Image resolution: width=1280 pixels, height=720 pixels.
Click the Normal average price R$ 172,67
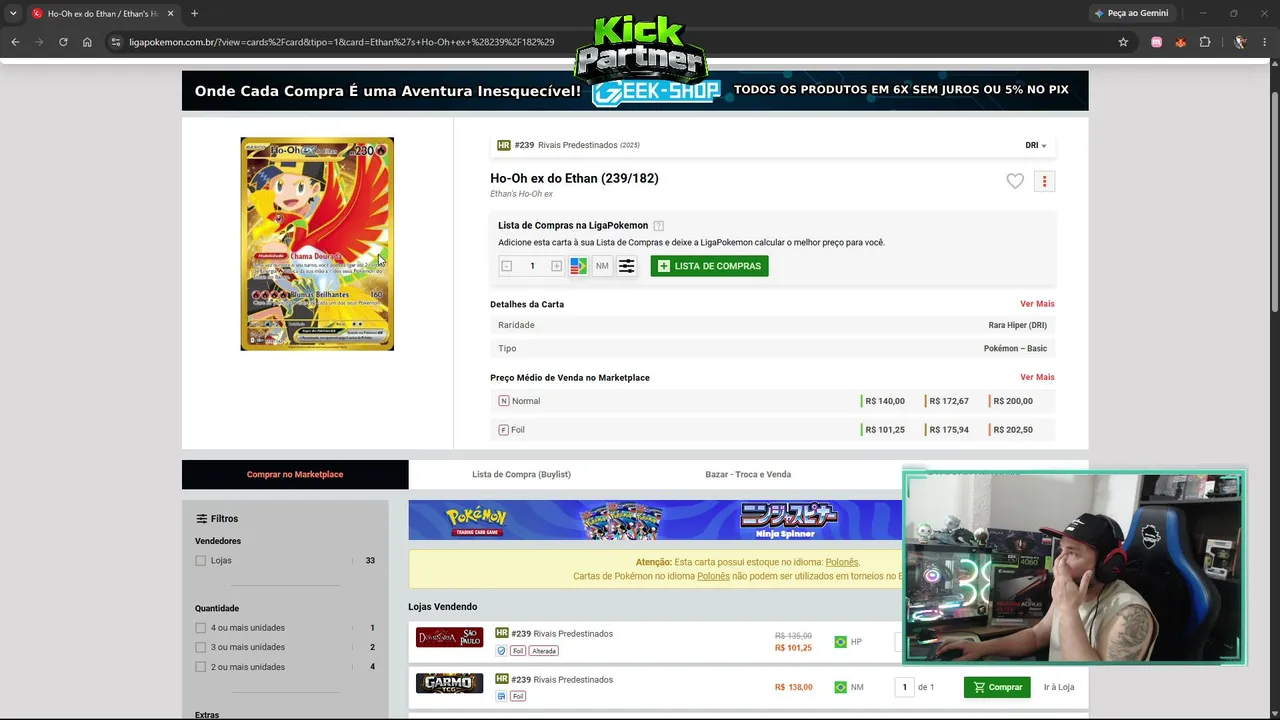pos(949,401)
